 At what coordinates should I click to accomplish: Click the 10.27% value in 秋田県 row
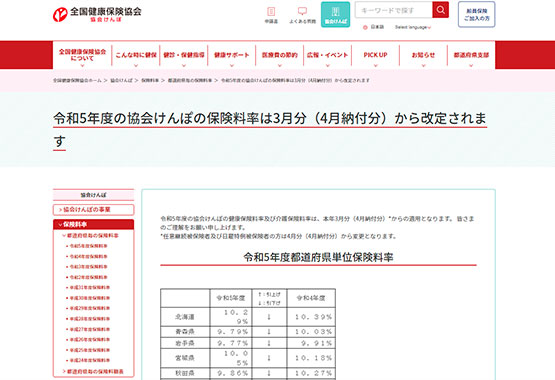(x=313, y=373)
